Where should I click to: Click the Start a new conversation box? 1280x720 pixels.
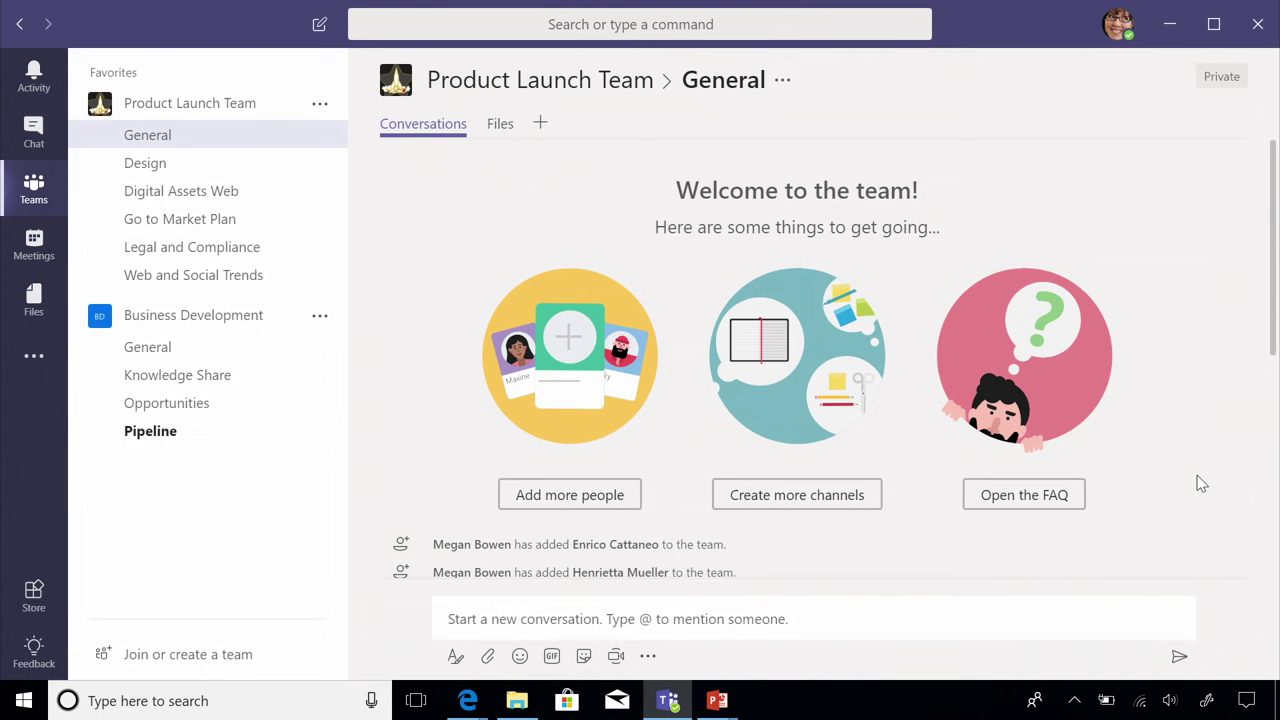(813, 619)
